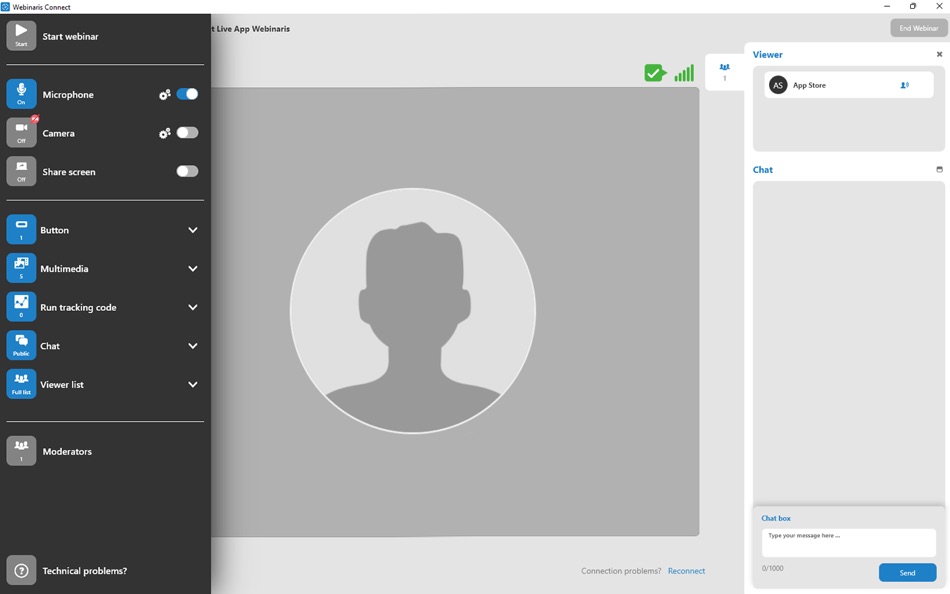Click in the chat message input field

click(848, 542)
